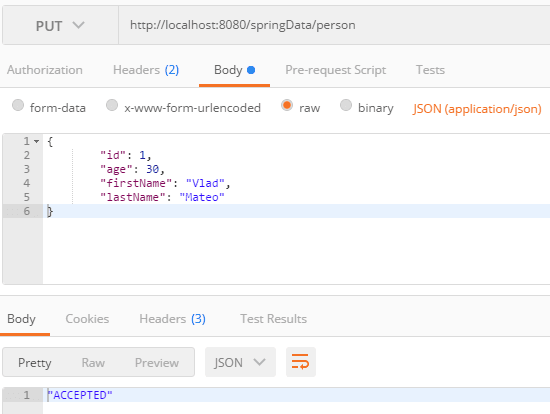Viewport: 550px width, 414px height.
Task: Switch response view to Raw
Action: coord(93,362)
